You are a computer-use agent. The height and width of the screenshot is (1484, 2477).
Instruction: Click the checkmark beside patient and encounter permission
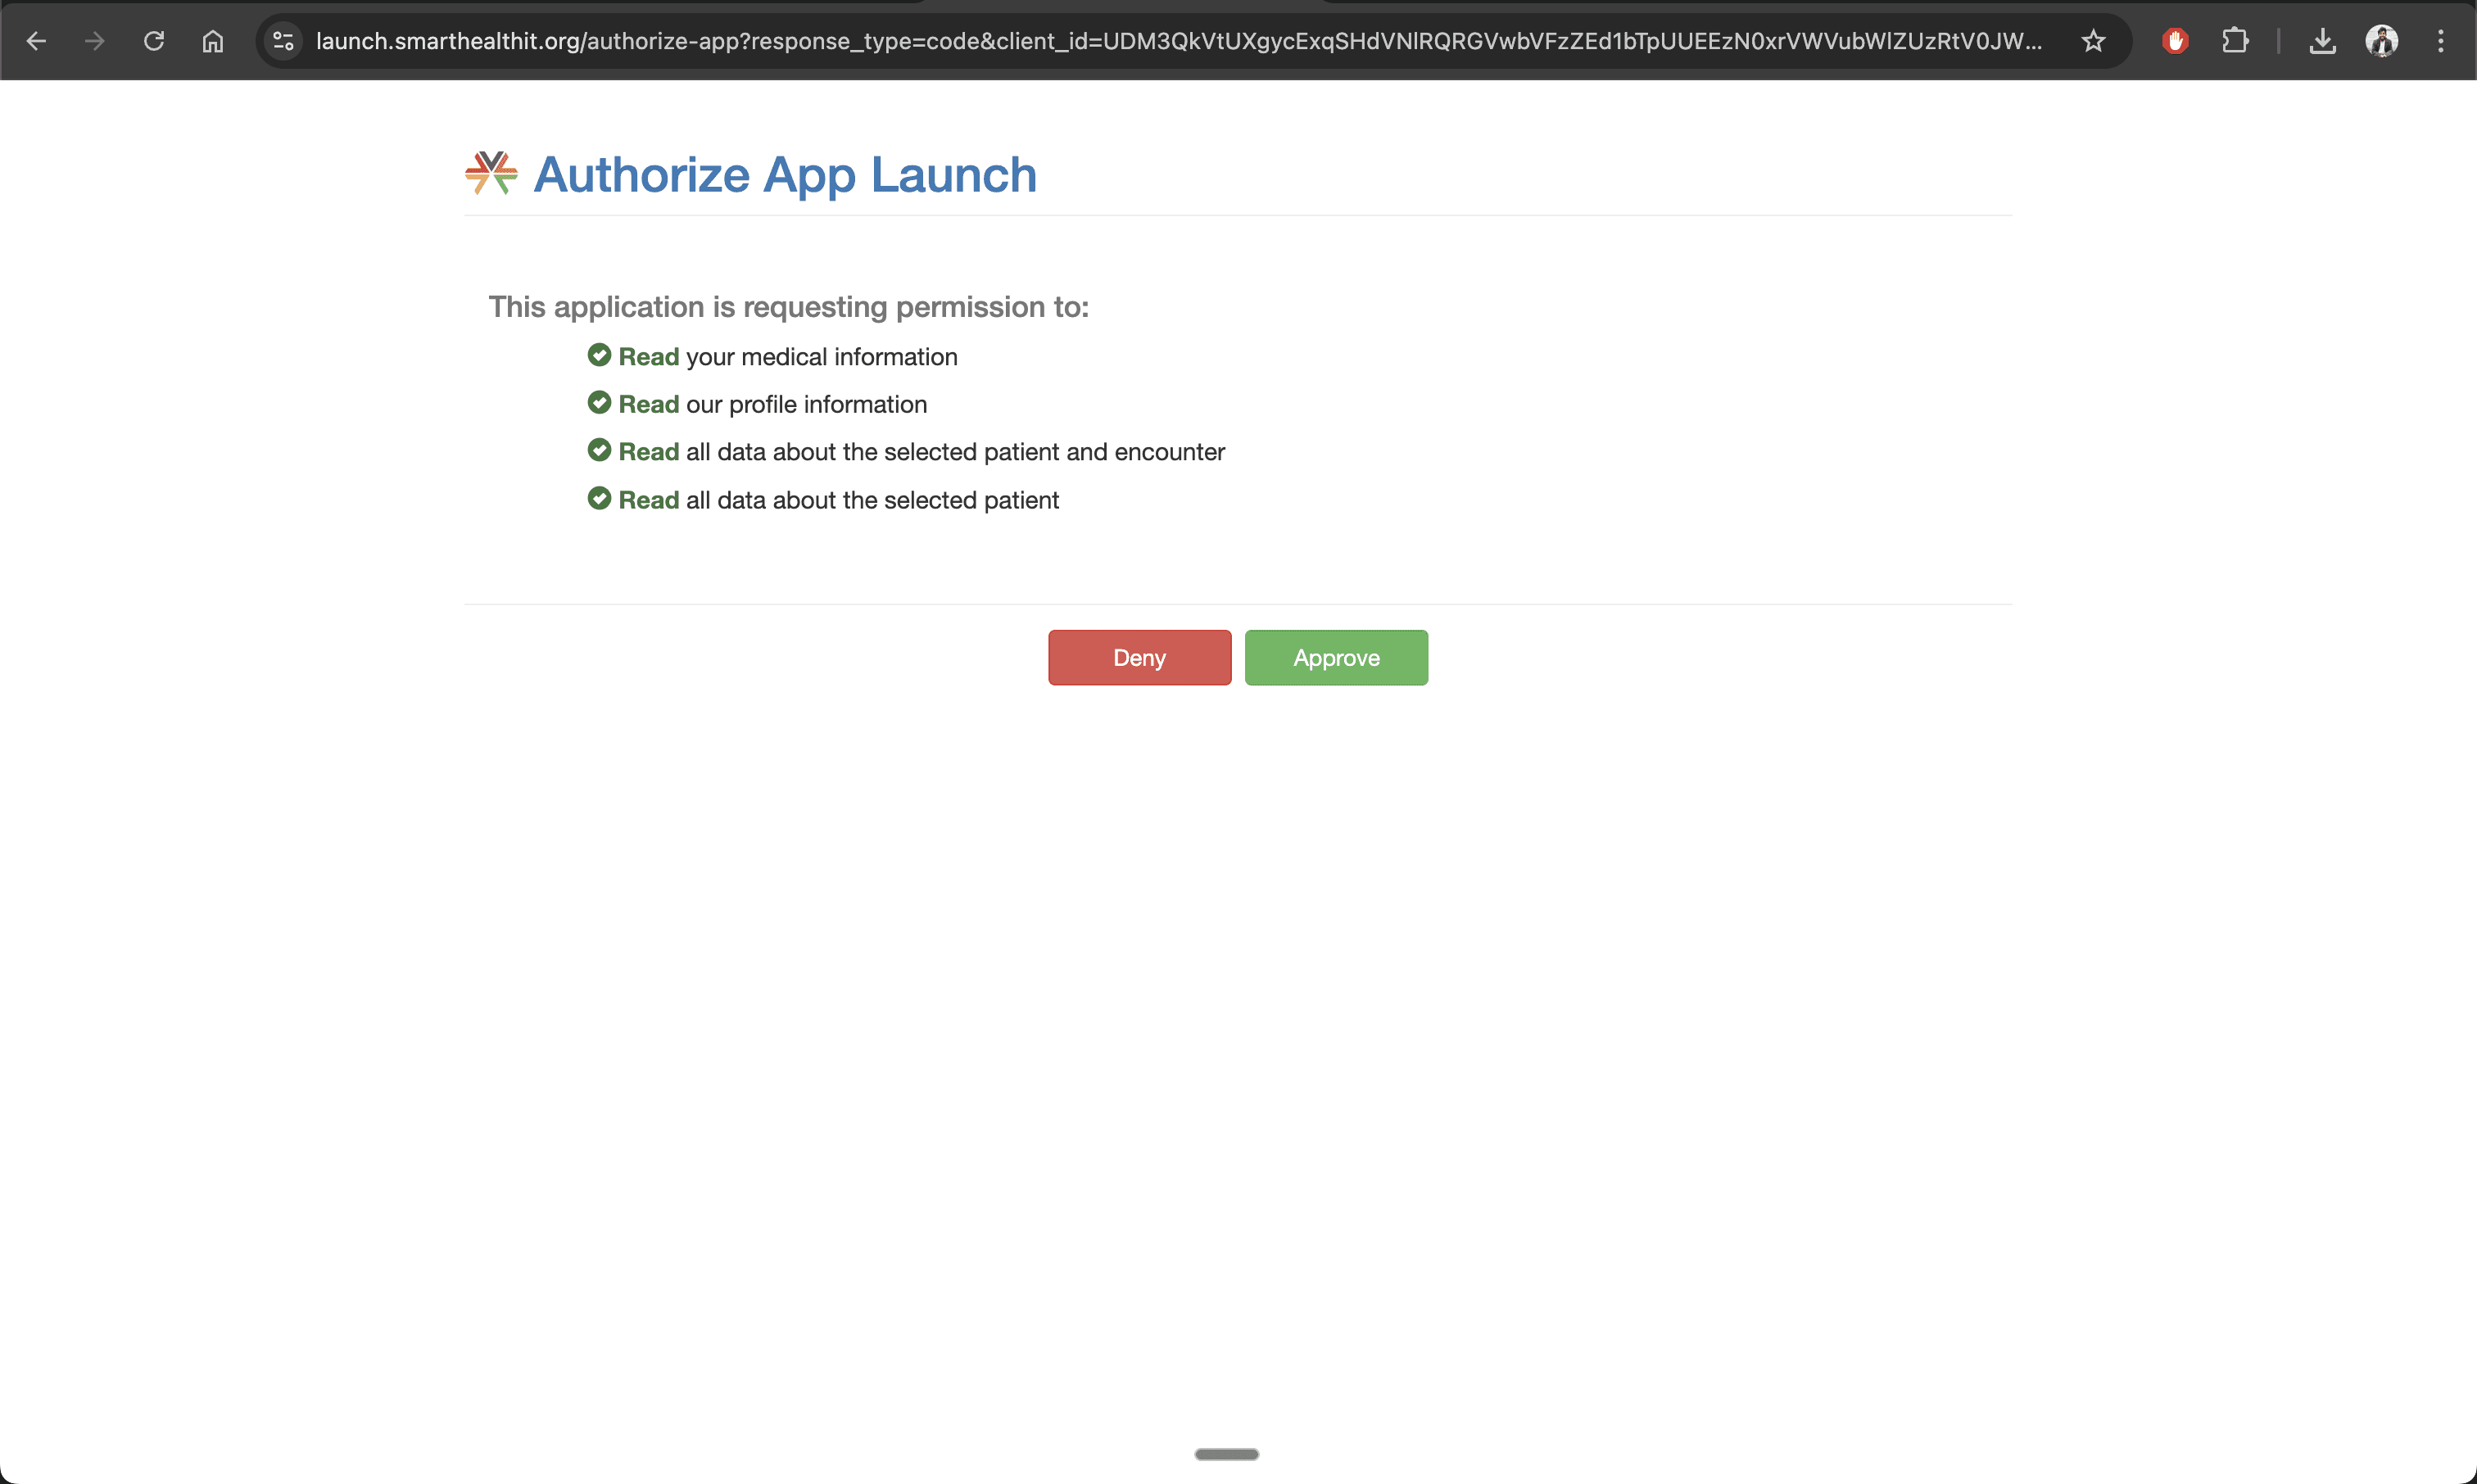[x=600, y=450]
